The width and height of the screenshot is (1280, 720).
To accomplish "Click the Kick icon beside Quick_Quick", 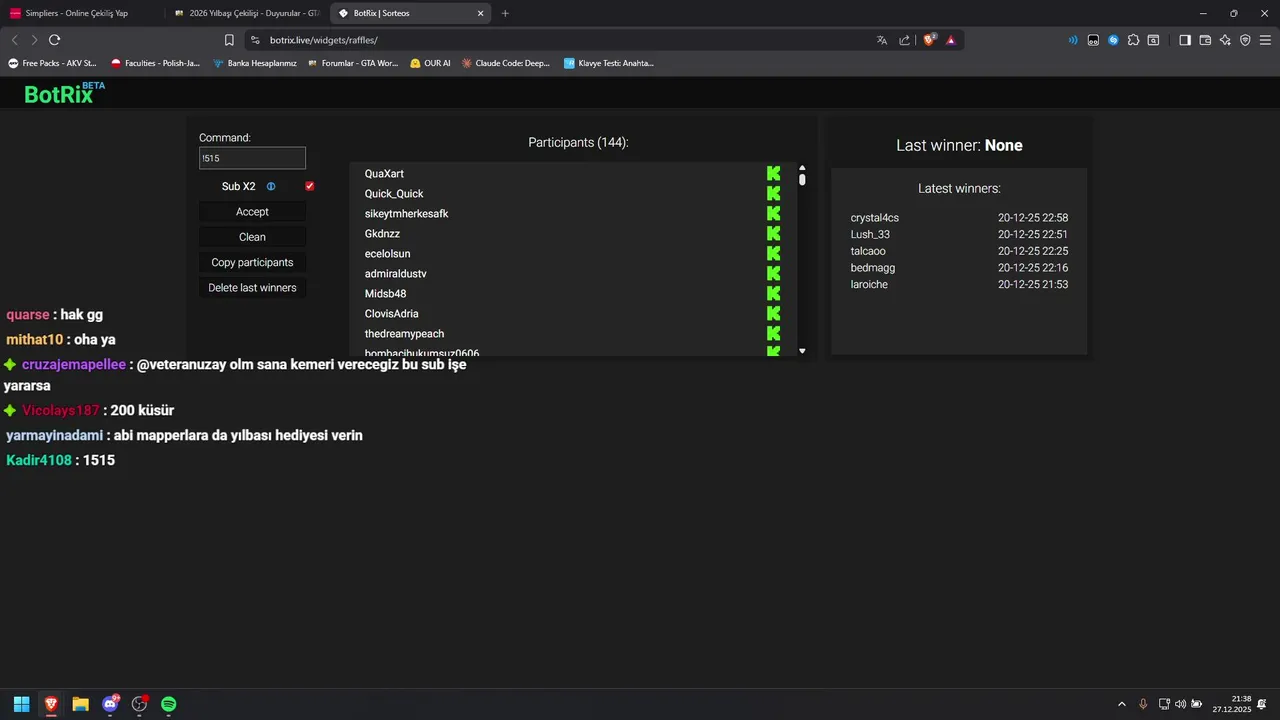I will 773,194.
